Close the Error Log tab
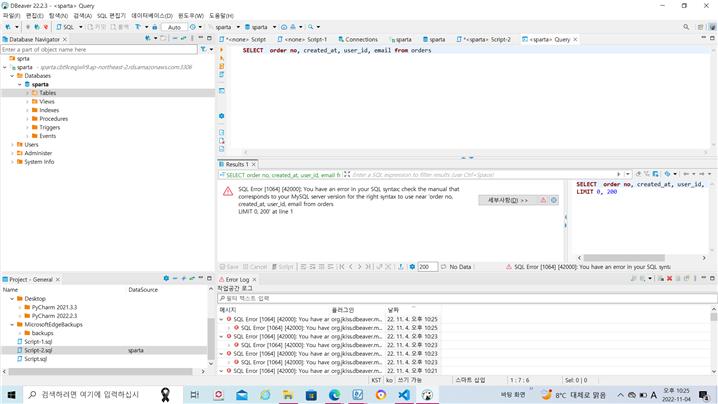Screen dimensions: 718x404 click(255, 279)
